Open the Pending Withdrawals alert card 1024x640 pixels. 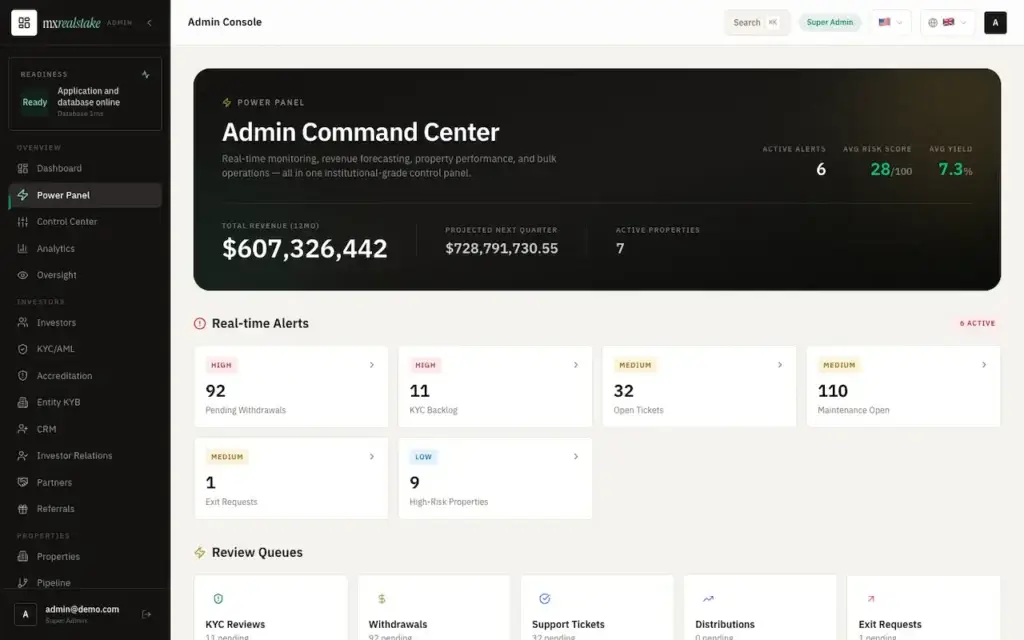pyautogui.click(x=291, y=387)
